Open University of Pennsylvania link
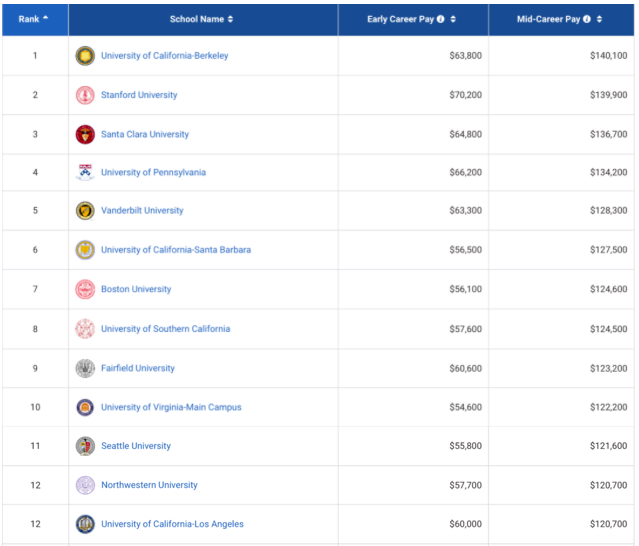Viewport: 639px width, 546px height. tap(153, 172)
